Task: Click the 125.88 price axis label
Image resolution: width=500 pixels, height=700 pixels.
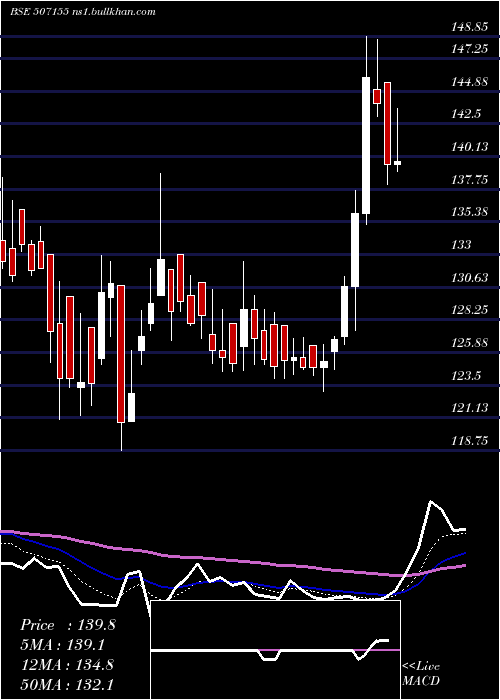Action: (469, 343)
